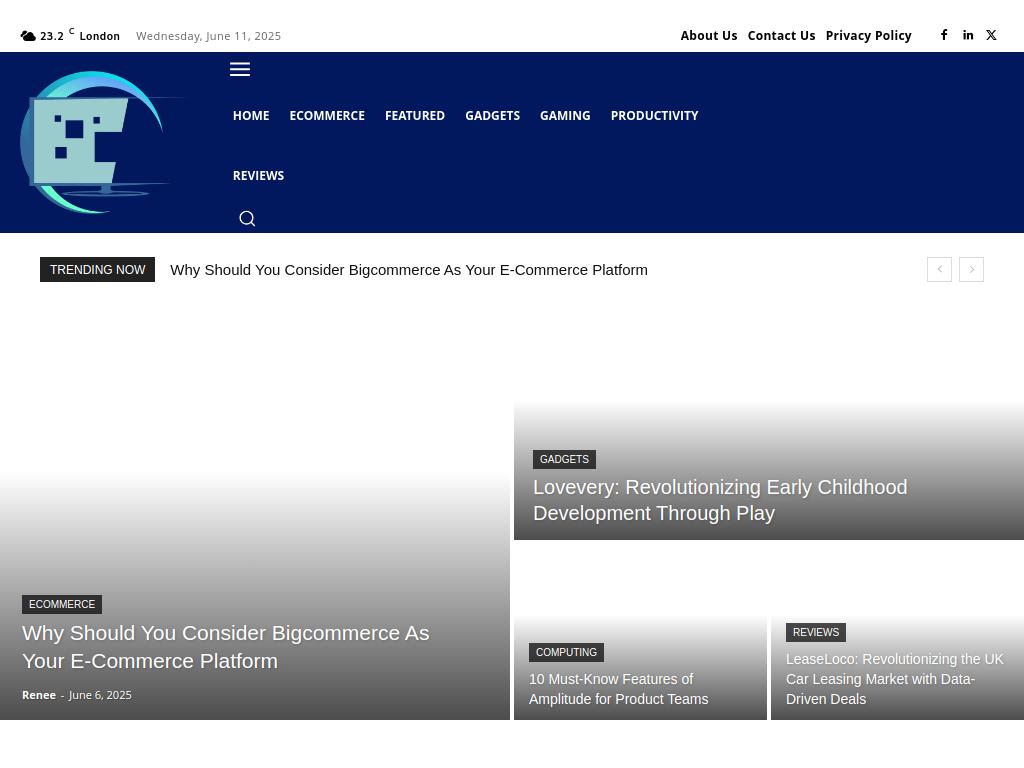Open author Renee's profile link
Viewport: 1024px width, 768px height.
click(x=39, y=695)
